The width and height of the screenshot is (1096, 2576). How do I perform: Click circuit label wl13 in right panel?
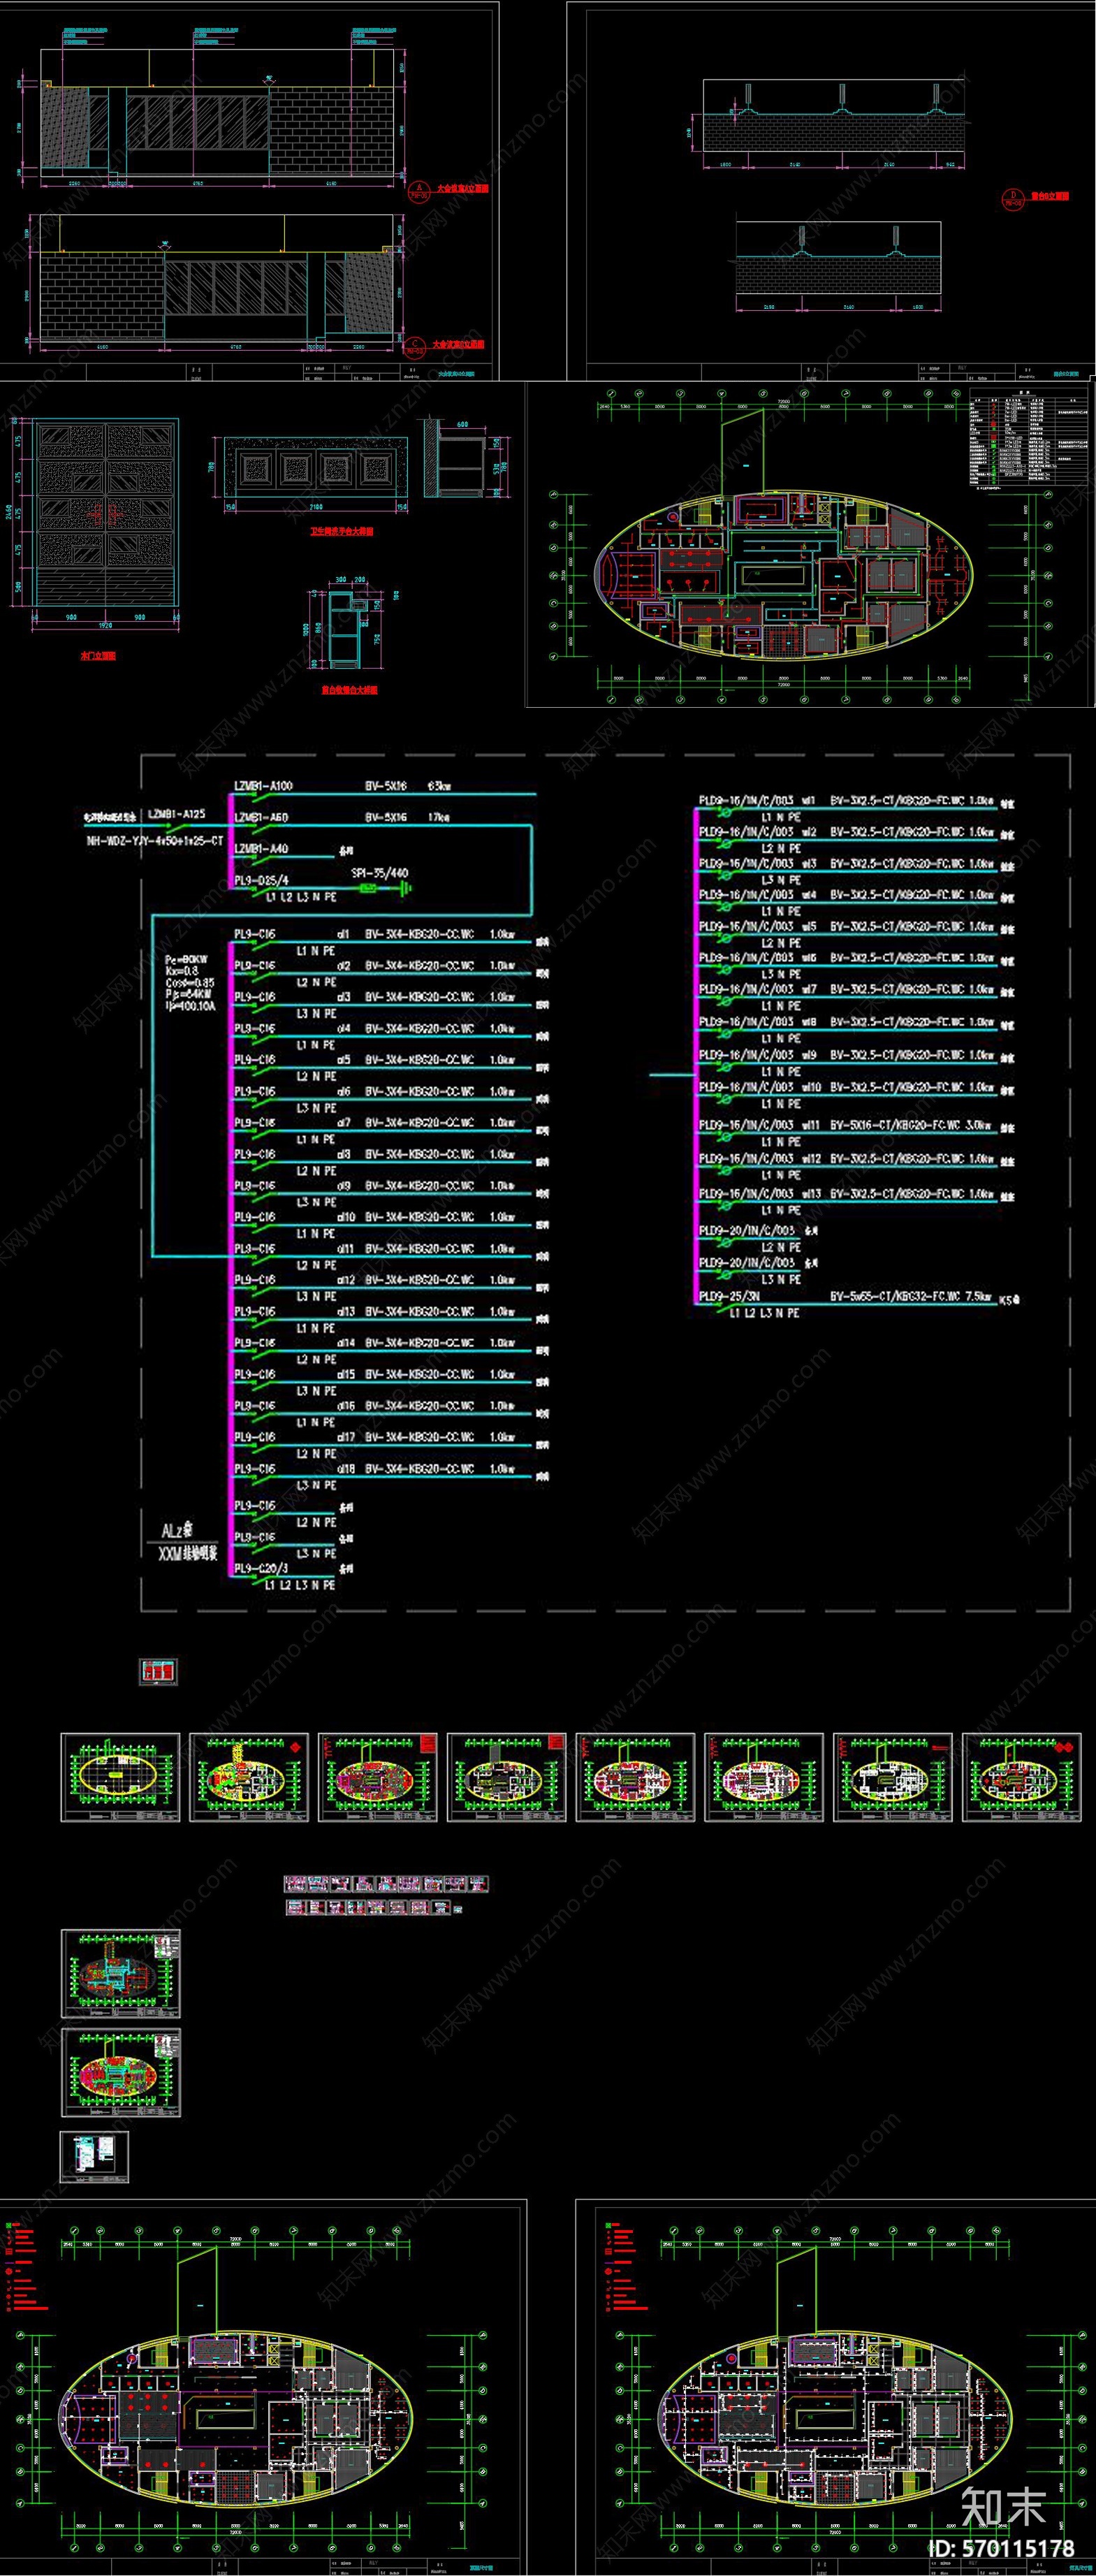(x=811, y=1193)
